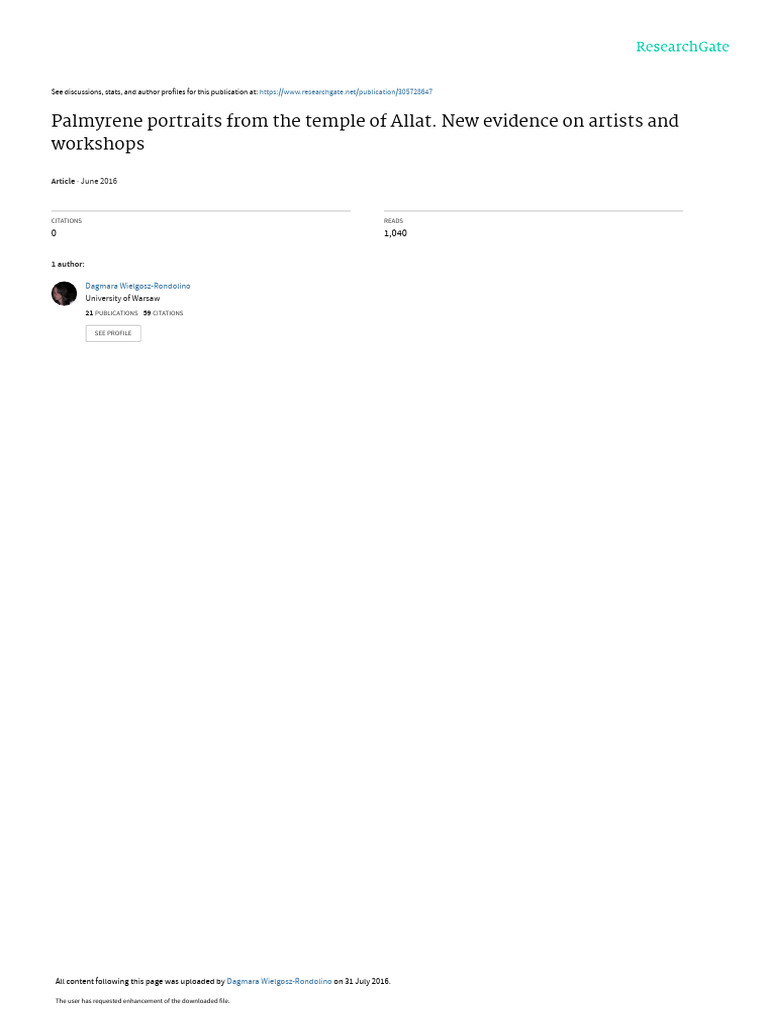Image resolution: width=768 pixels, height=1024 pixels.
Task: Click the '1 author:' label
Action: click(x=68, y=264)
